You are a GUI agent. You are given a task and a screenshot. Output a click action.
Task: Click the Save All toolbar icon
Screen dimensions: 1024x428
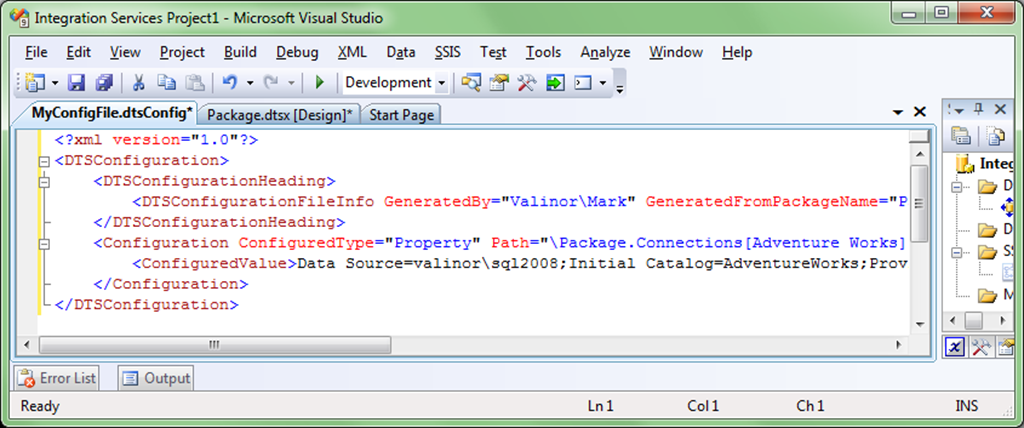103,83
